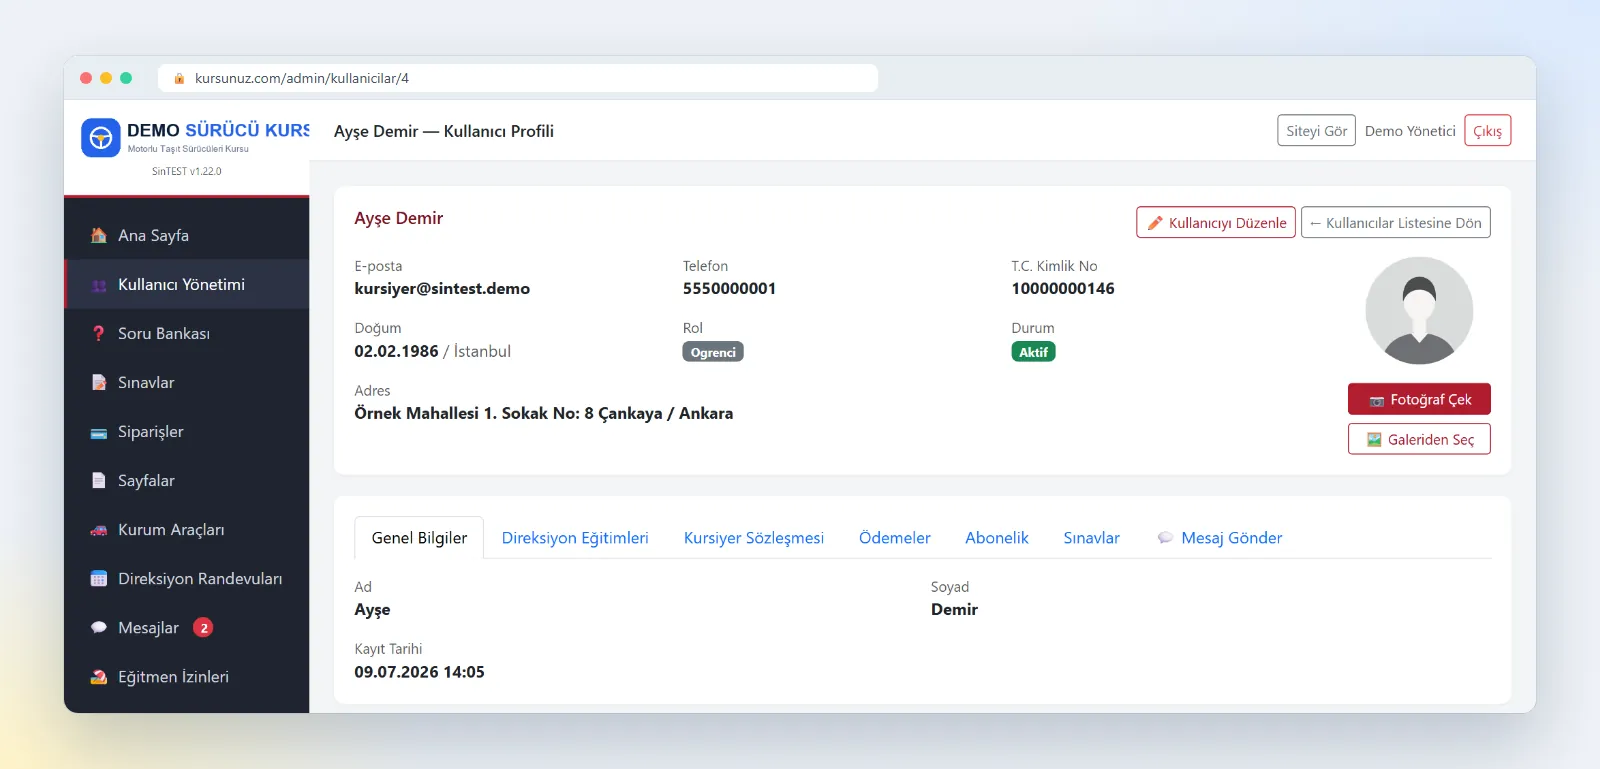Click the Siparişler card icon

[99, 432]
